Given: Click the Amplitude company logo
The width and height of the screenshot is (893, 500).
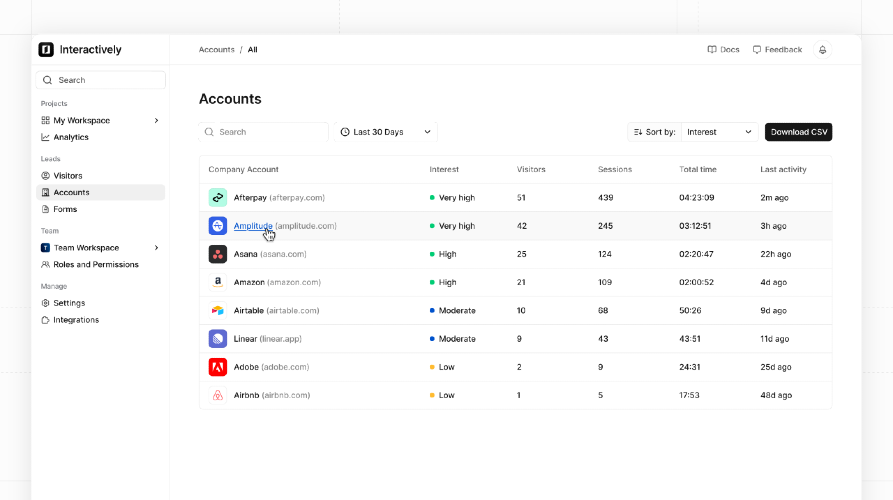Looking at the screenshot, I should pos(218,226).
